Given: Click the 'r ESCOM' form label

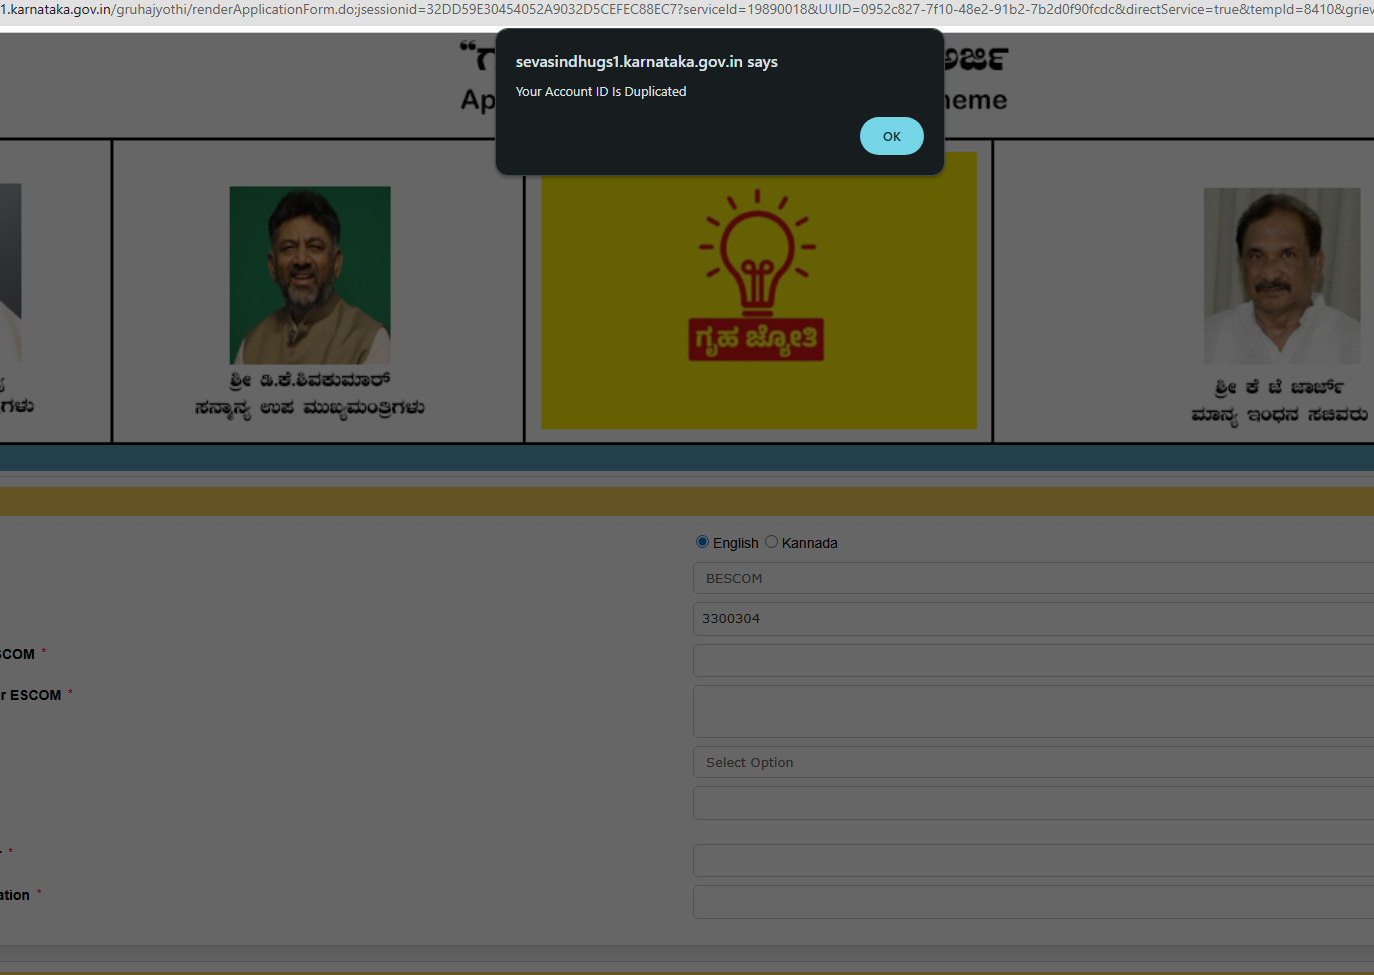Looking at the screenshot, I should click(31, 695).
